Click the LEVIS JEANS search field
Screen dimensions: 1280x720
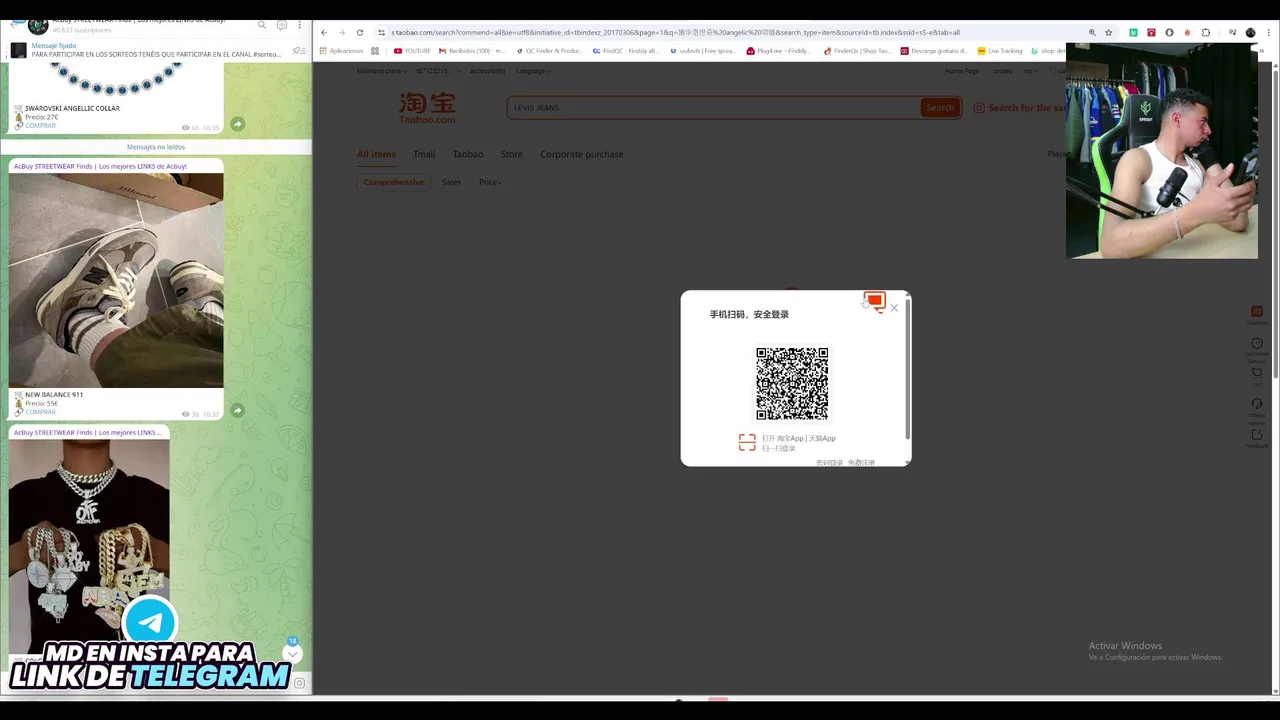713,107
